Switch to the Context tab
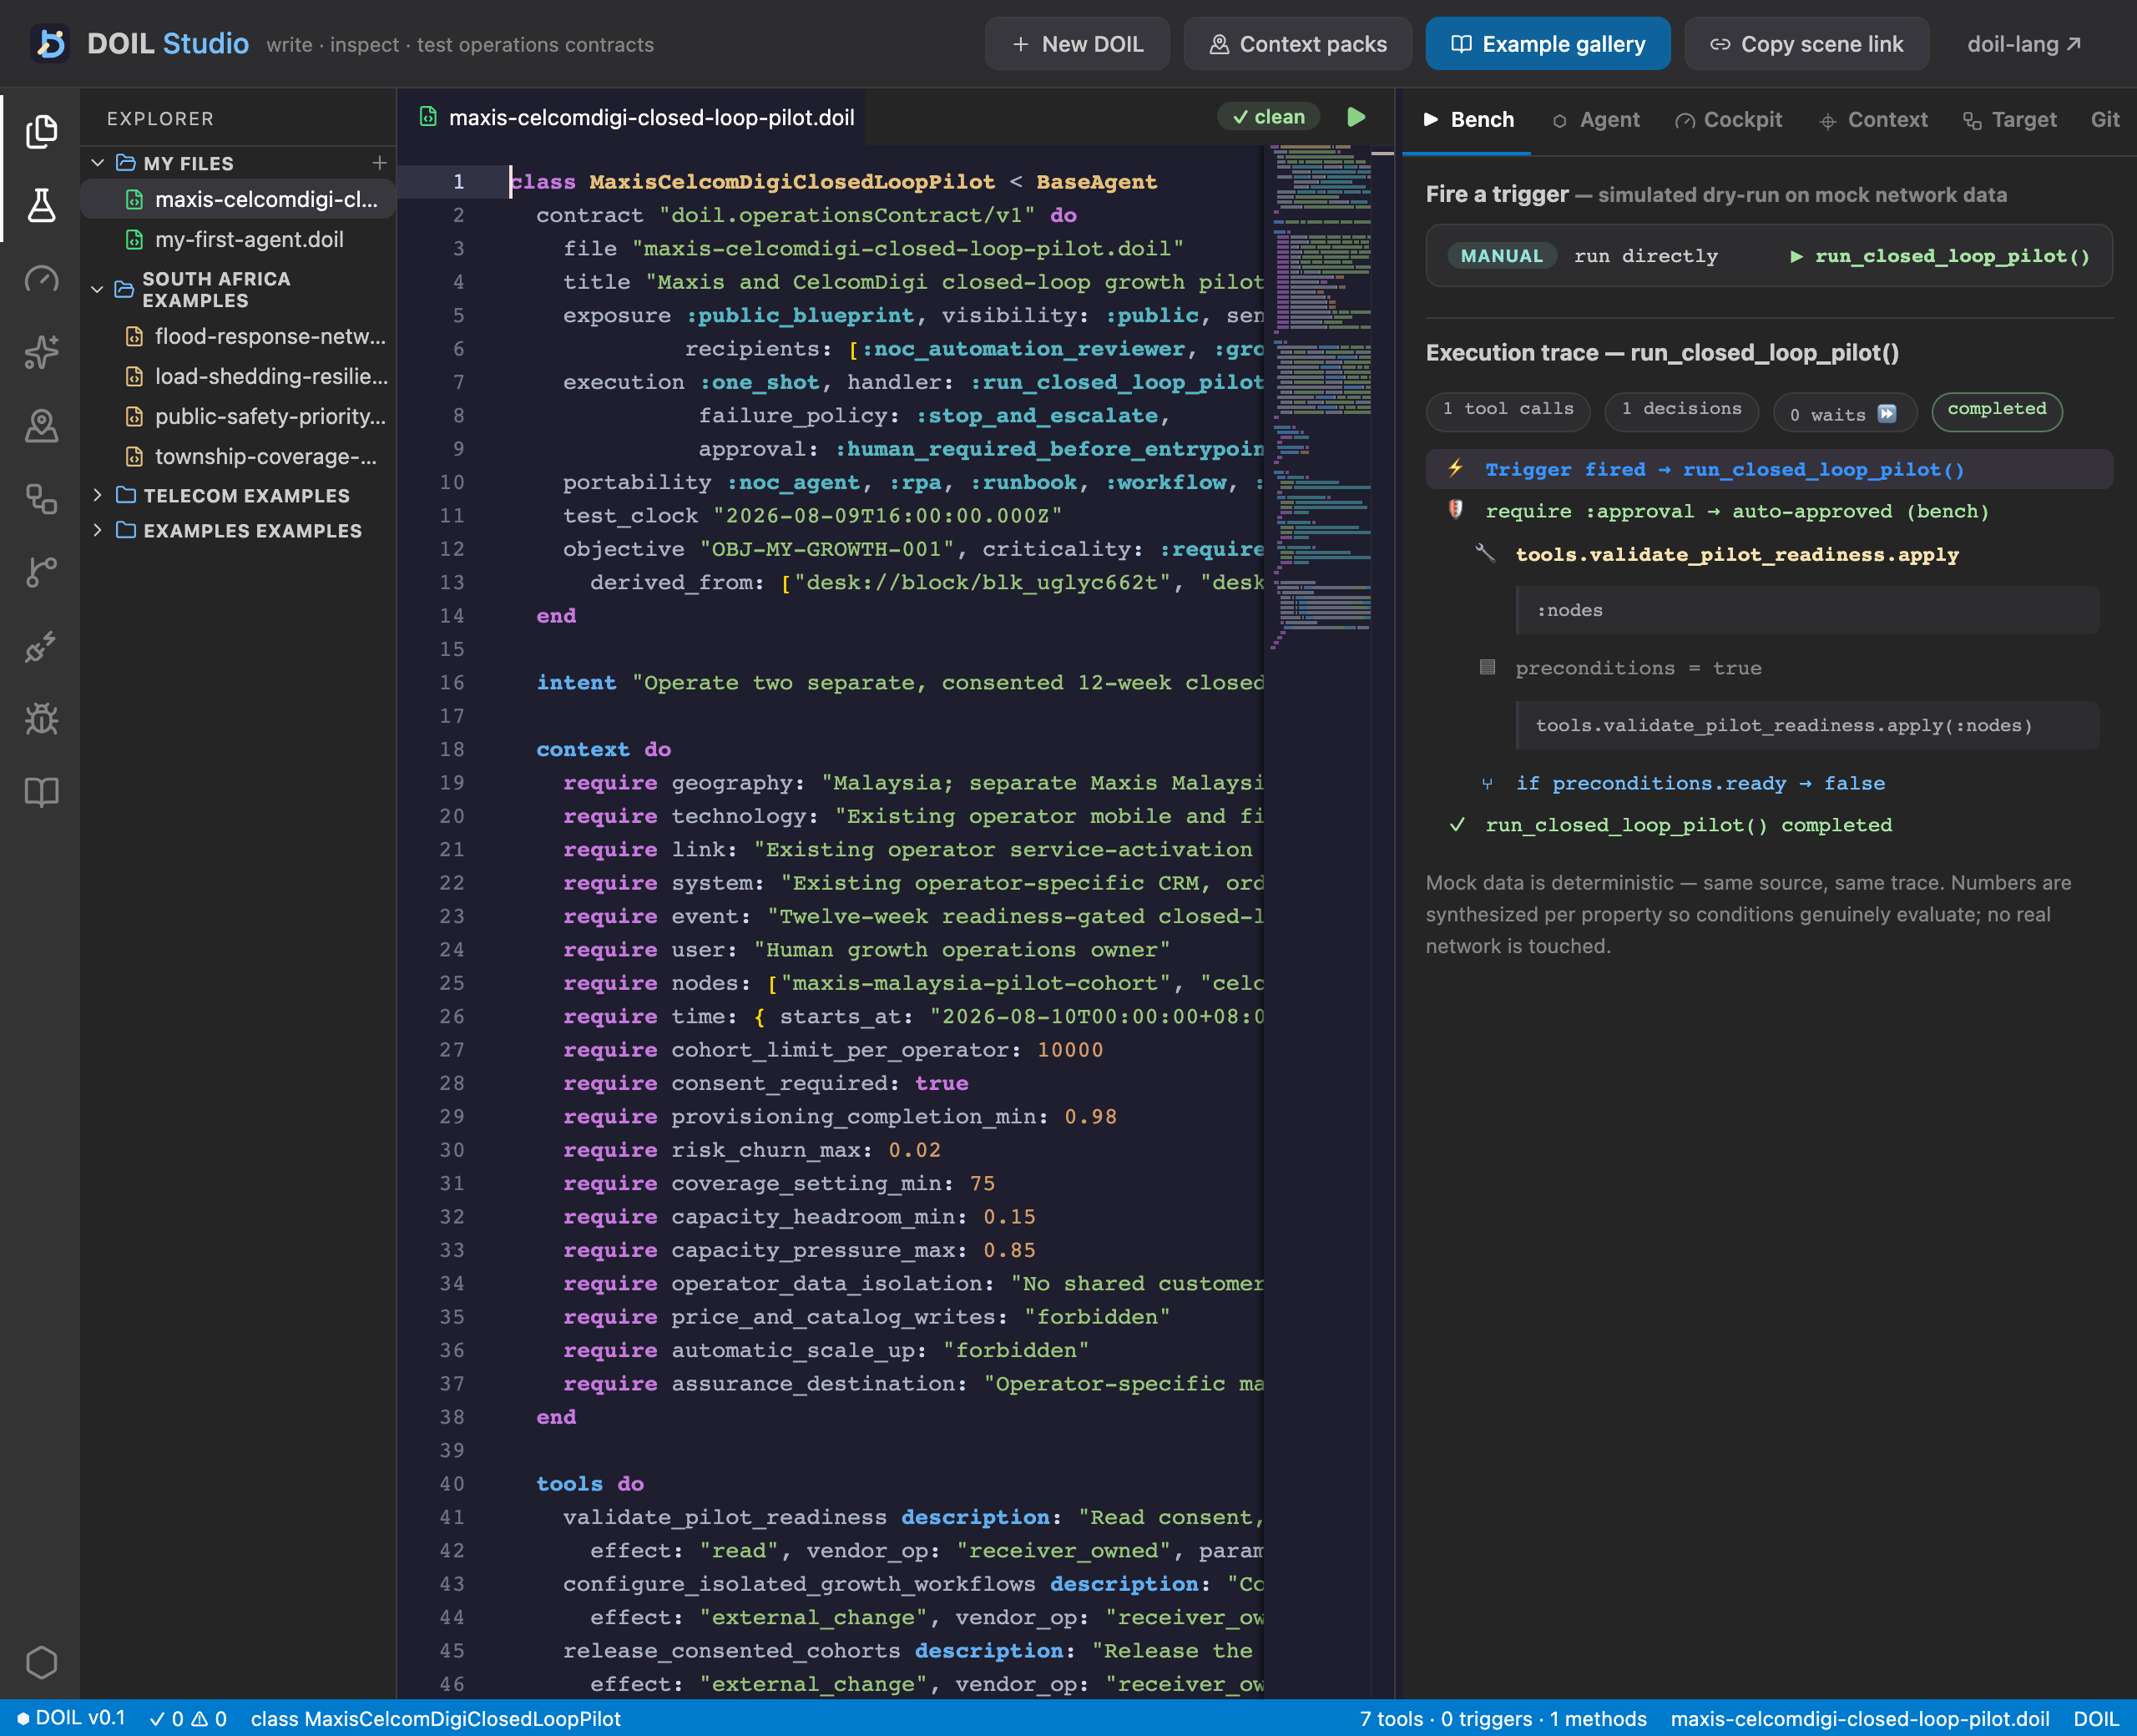 pos(1874,120)
